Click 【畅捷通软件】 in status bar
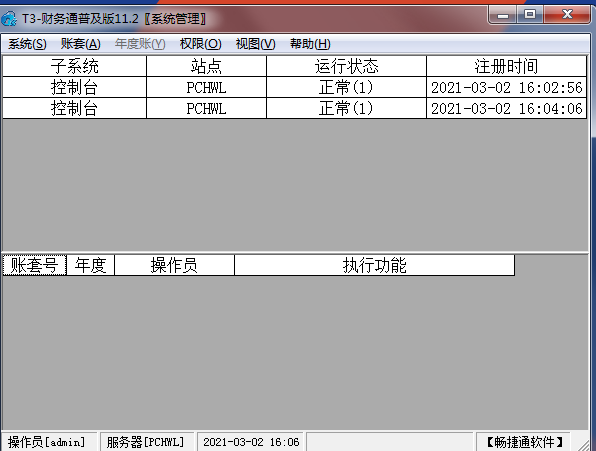The image size is (596, 451). pyautogui.click(x=524, y=442)
